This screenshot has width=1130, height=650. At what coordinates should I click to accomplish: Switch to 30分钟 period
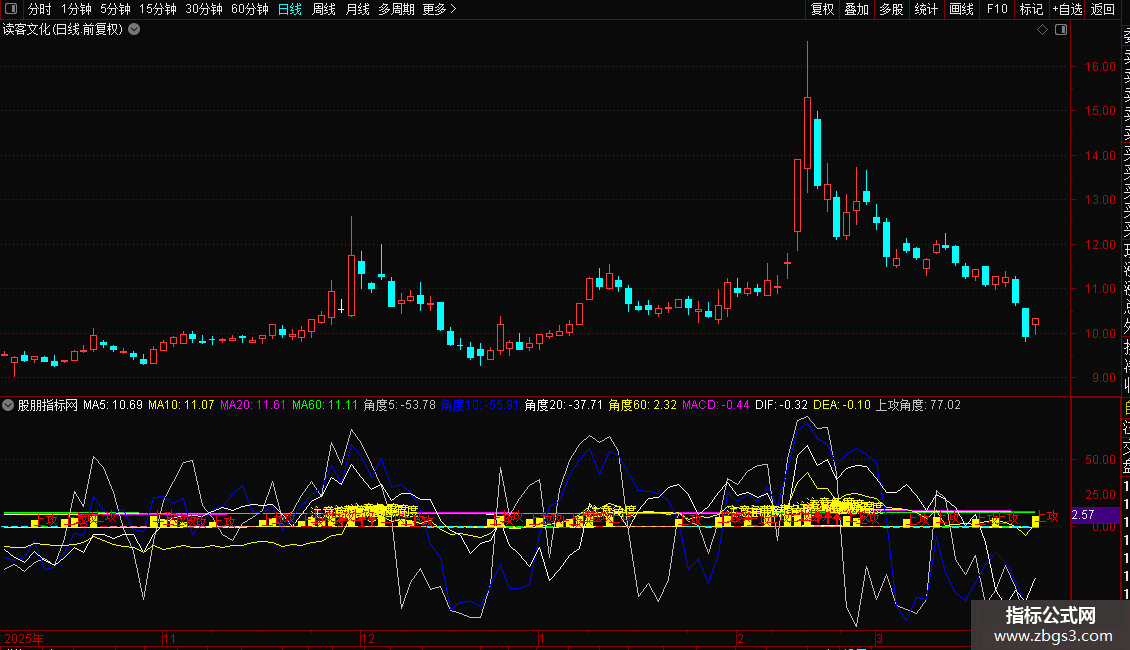tap(204, 9)
